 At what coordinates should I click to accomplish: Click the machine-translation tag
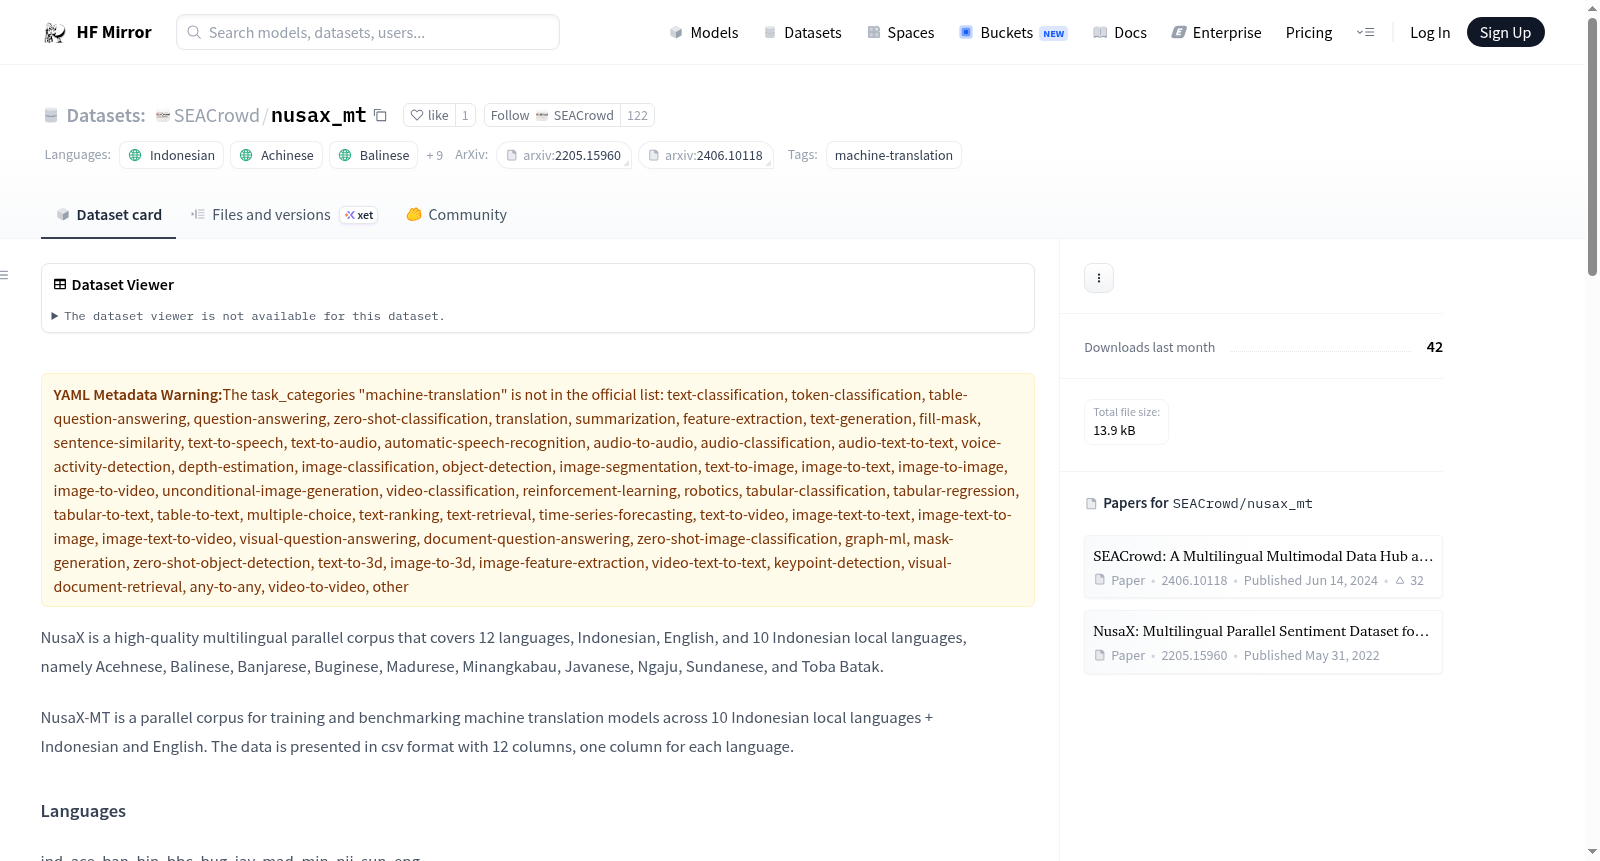click(x=894, y=155)
